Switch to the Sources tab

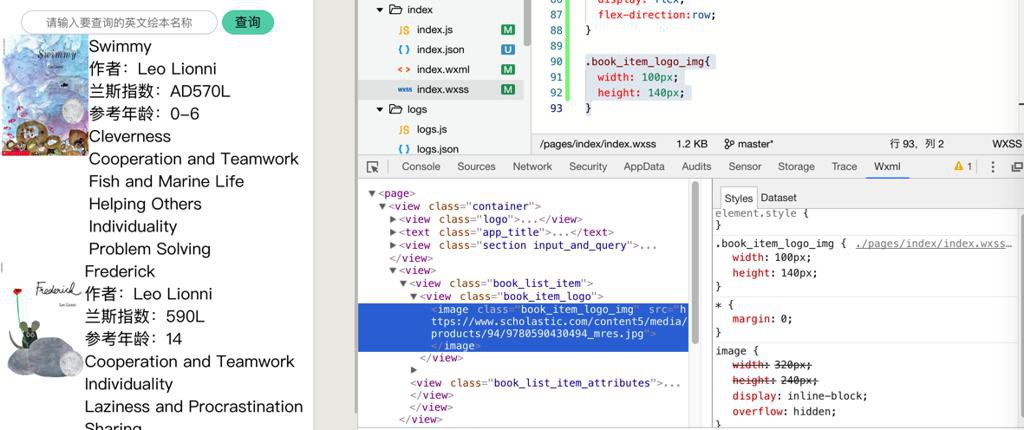[476, 167]
